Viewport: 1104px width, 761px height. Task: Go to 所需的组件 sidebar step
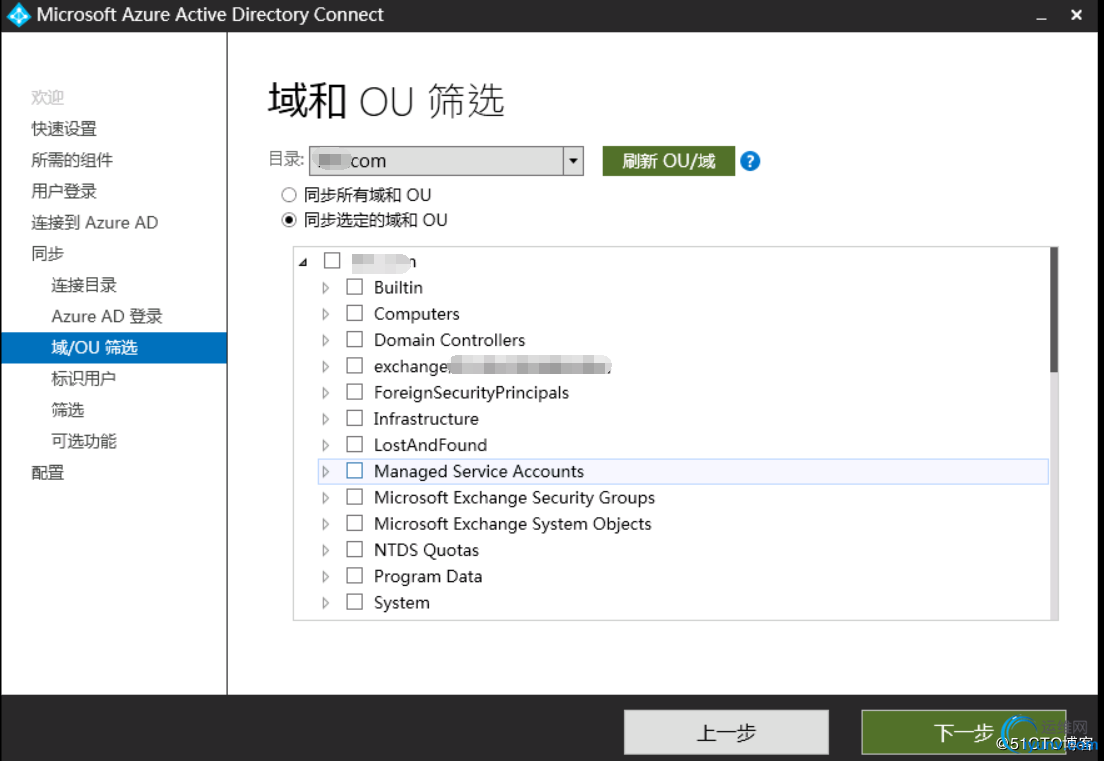point(72,160)
